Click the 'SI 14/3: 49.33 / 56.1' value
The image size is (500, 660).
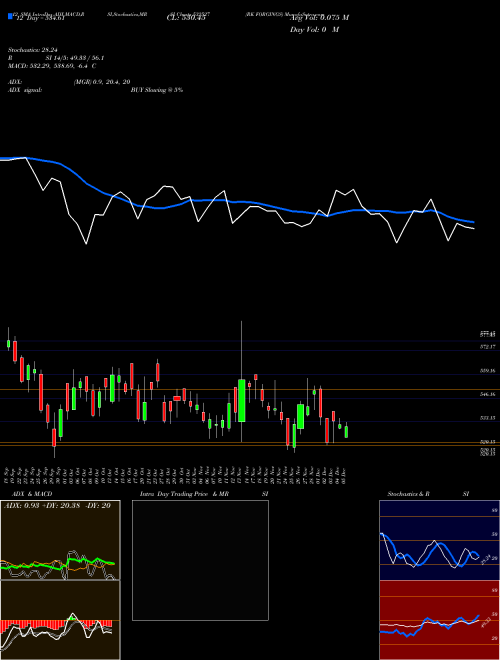pyautogui.click(x=75, y=58)
